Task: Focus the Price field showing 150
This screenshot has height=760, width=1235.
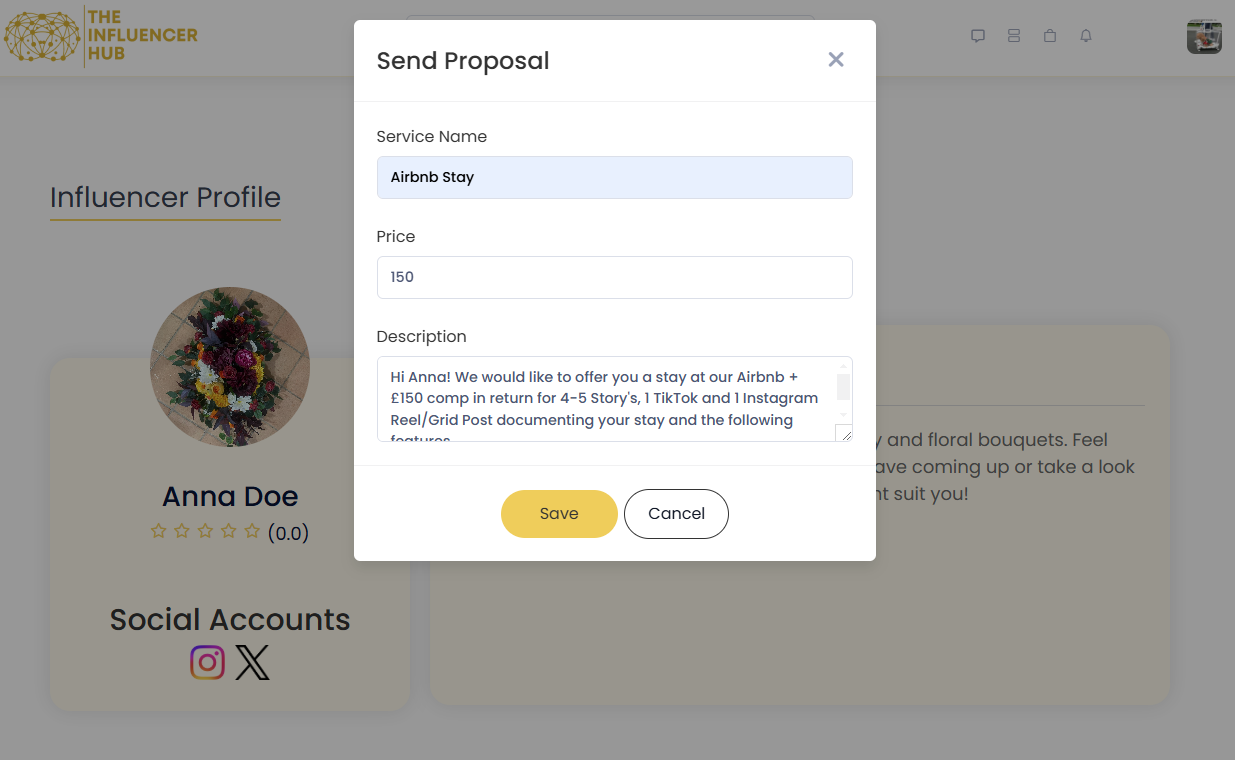Action: click(614, 277)
